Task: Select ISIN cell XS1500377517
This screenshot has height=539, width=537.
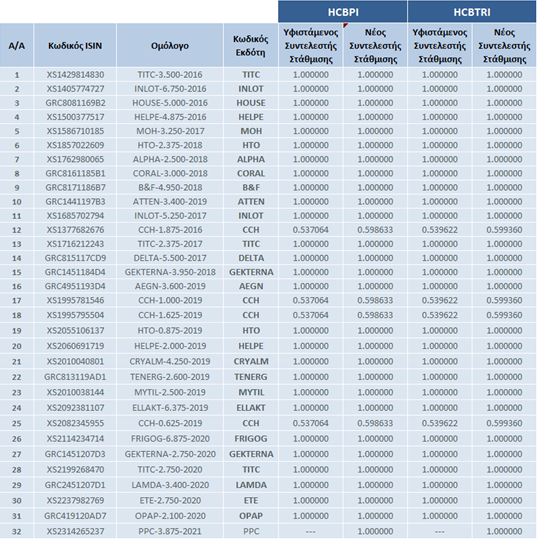Action: [x=75, y=117]
